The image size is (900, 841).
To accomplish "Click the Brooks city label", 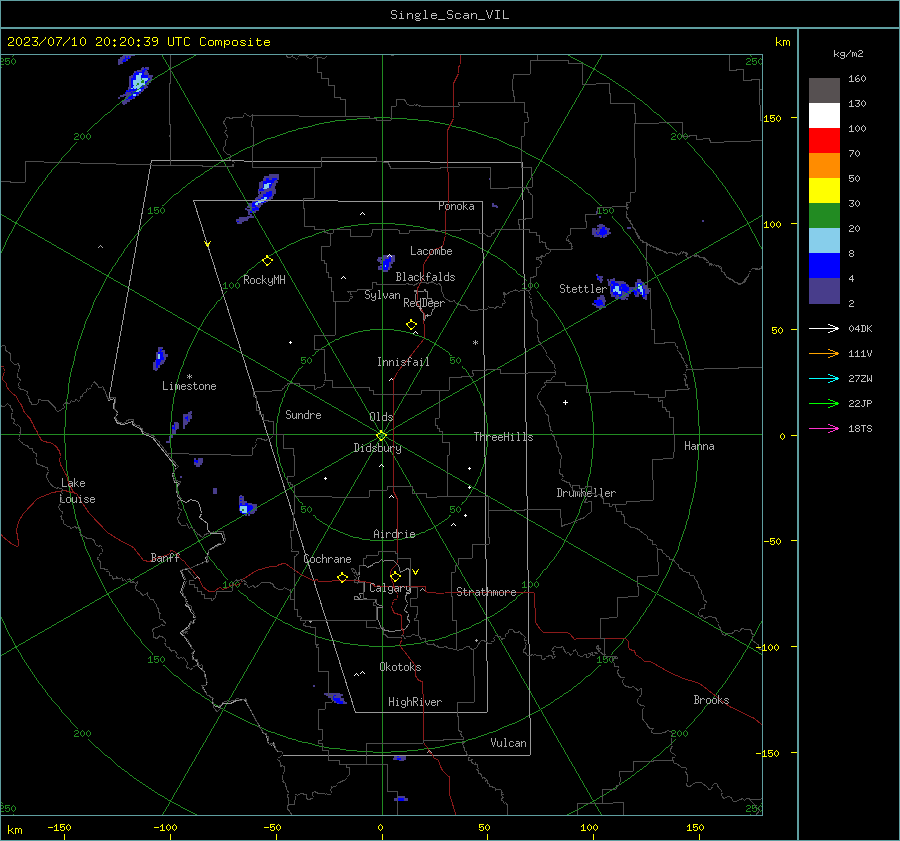I will coord(711,700).
